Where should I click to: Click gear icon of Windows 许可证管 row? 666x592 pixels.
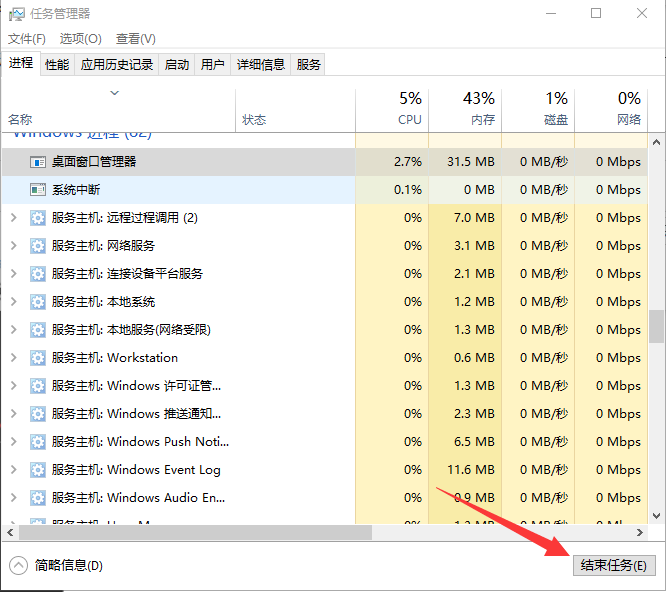pyautogui.click(x=38, y=386)
